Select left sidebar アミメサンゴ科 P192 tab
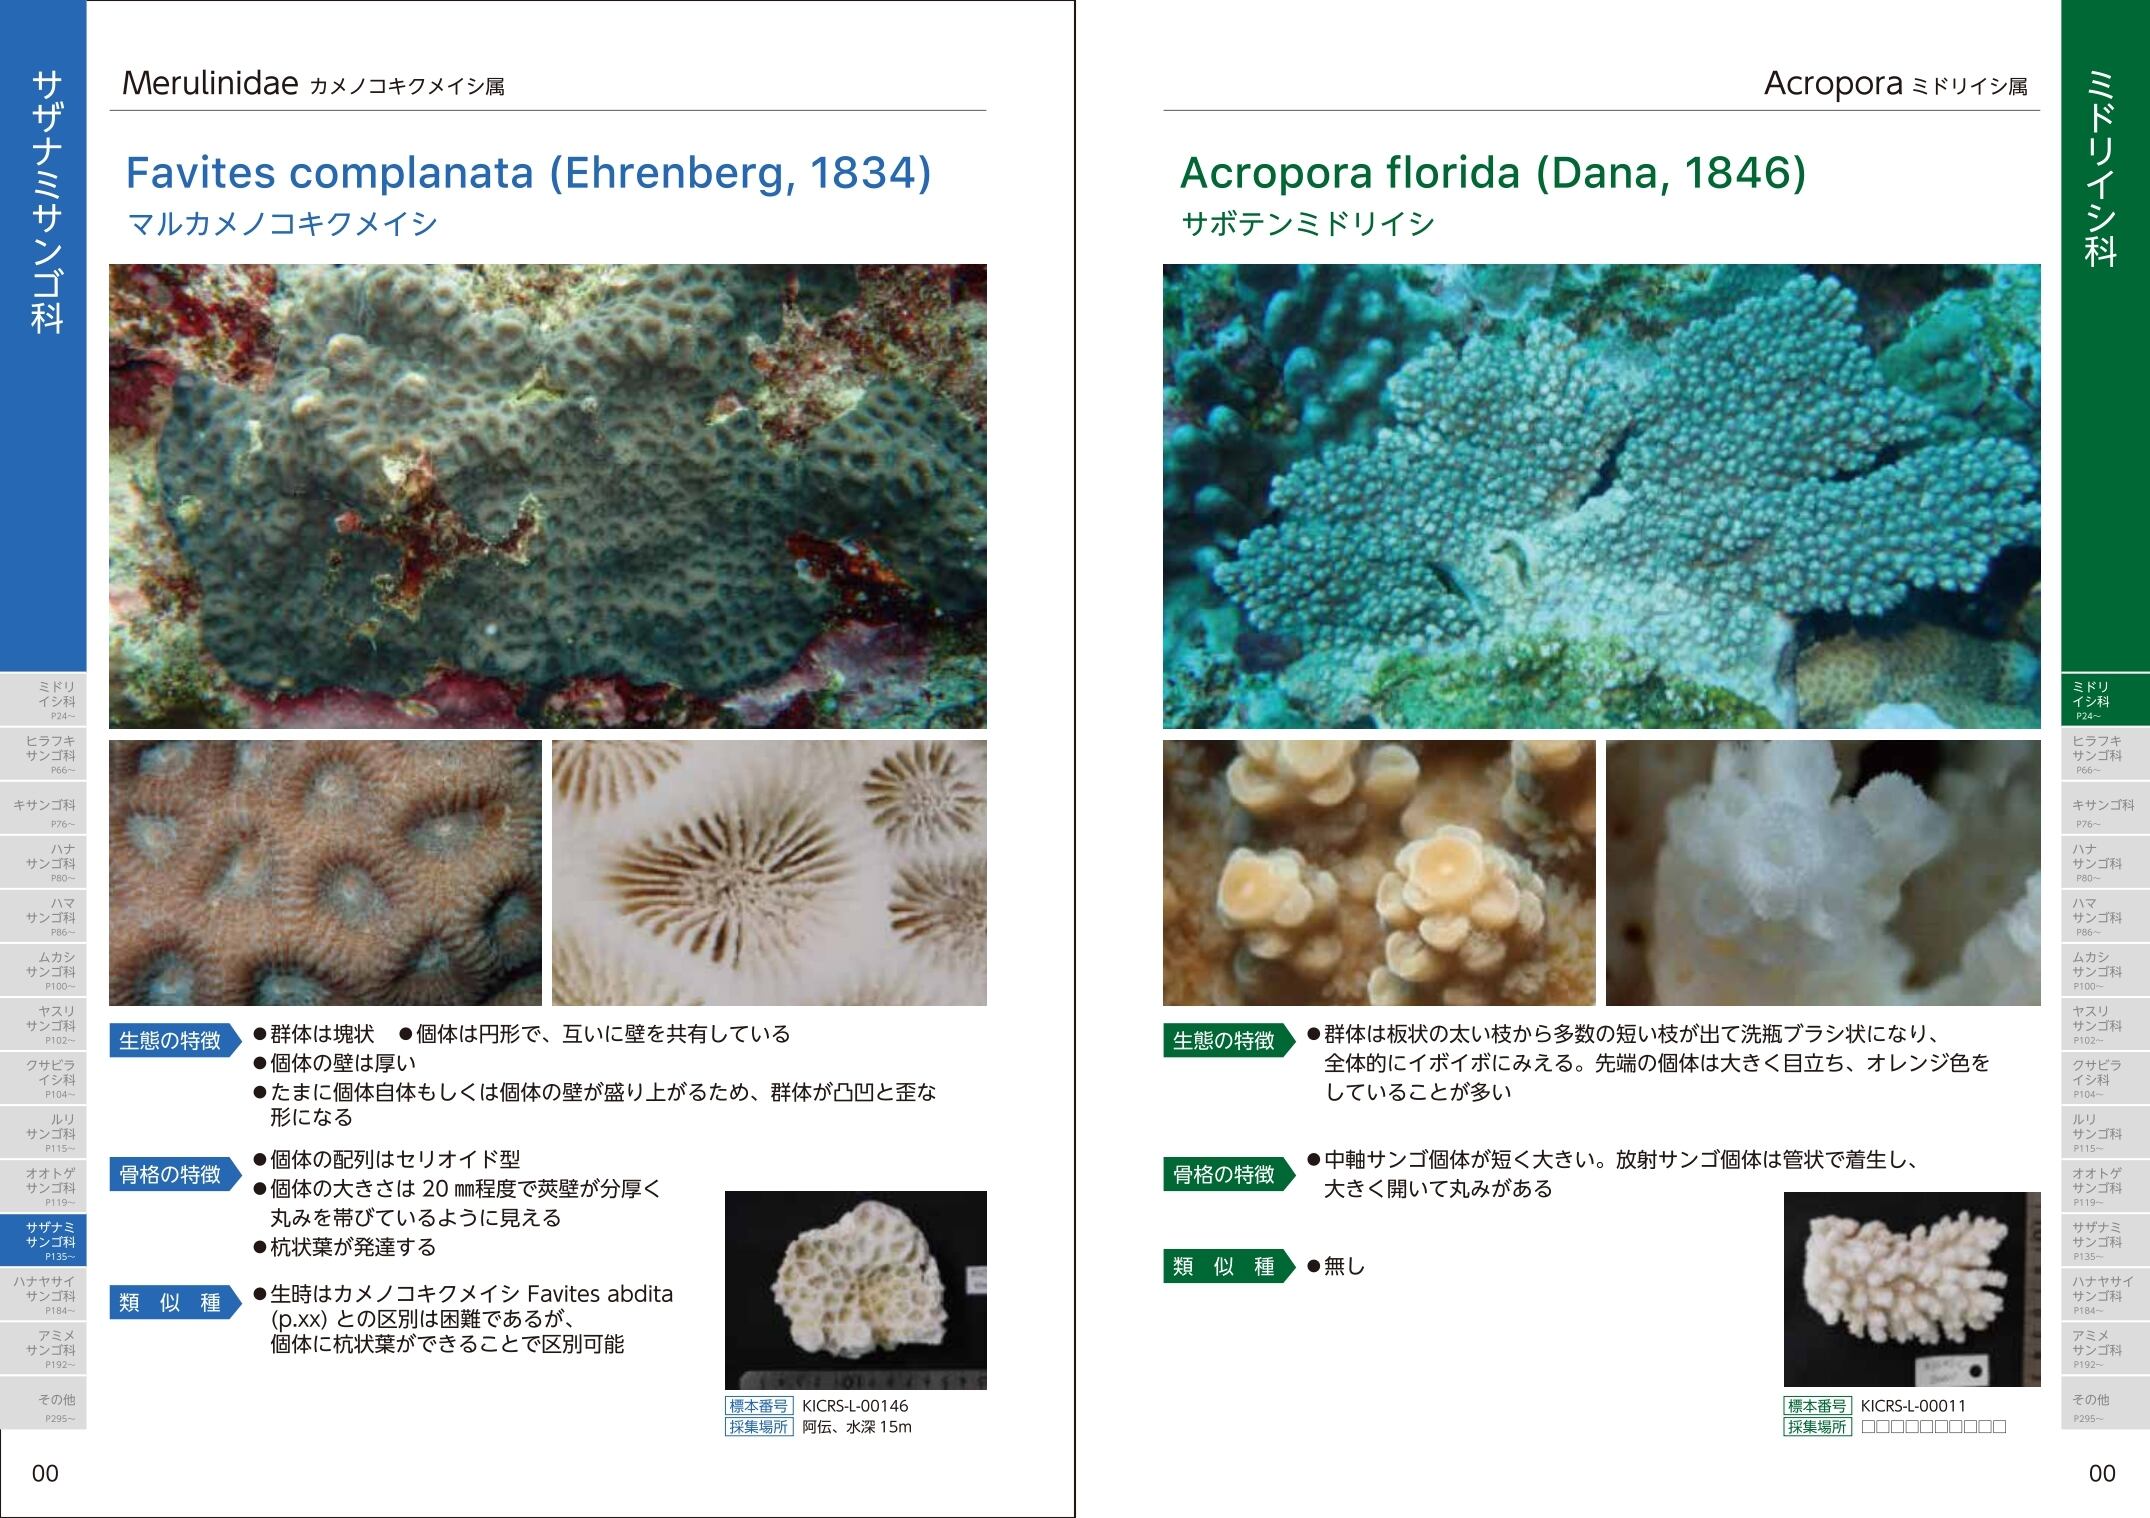Viewport: 2150px width, 1518px height. [x=43, y=1349]
